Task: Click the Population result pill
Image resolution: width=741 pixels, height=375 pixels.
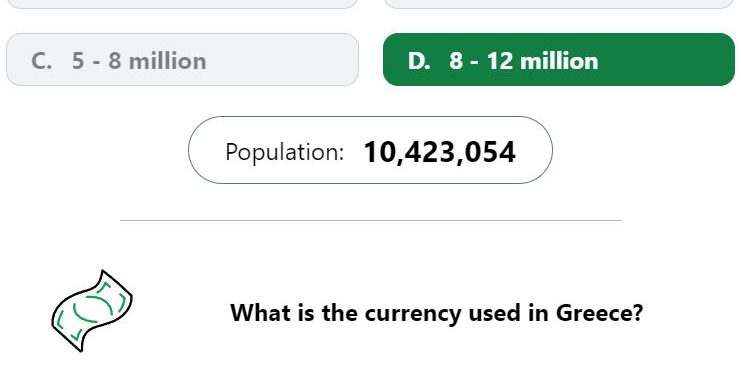Action: 370,150
